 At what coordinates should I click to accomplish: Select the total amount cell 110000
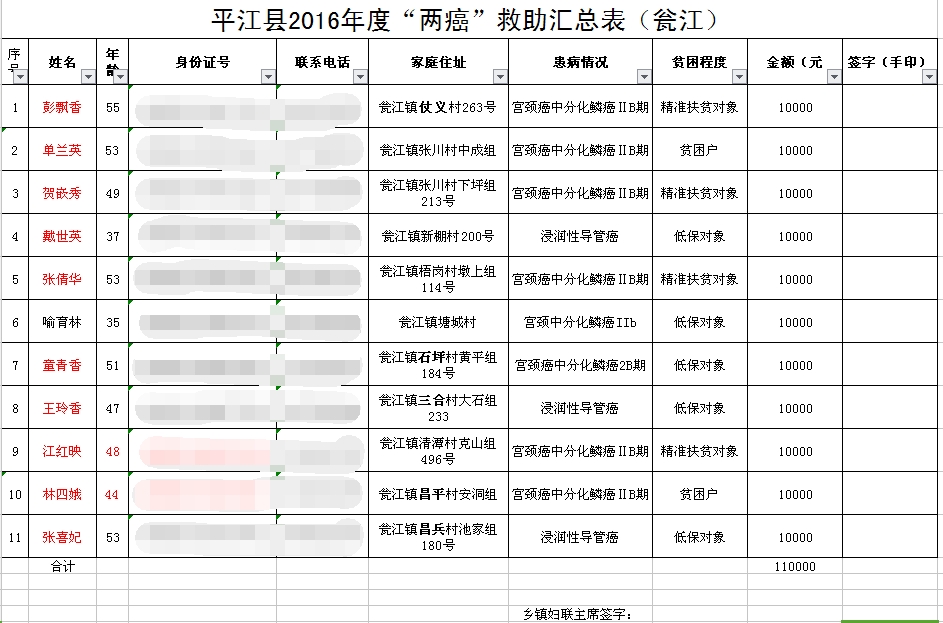coord(795,567)
